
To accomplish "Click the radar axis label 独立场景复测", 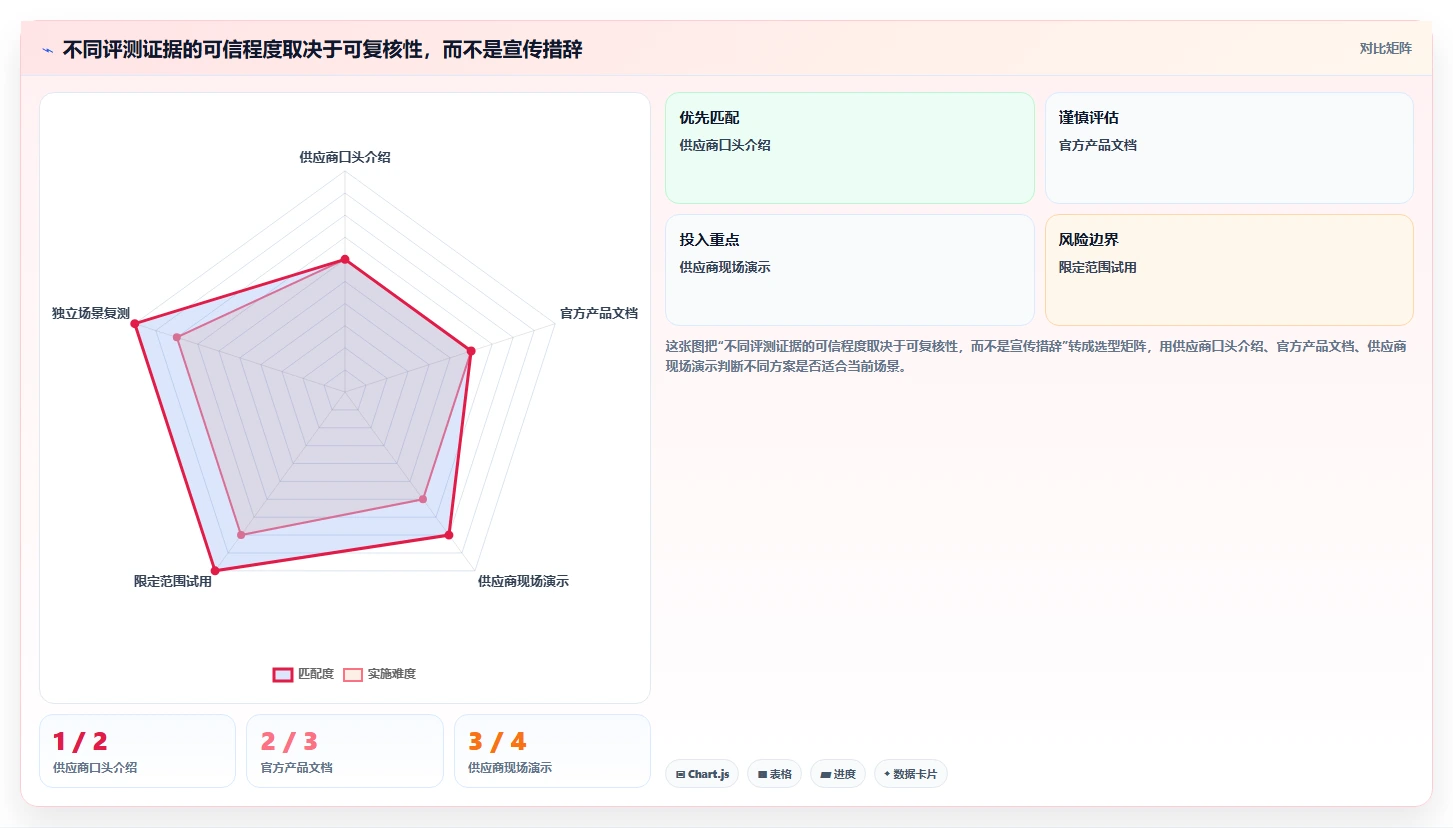I will coord(91,313).
